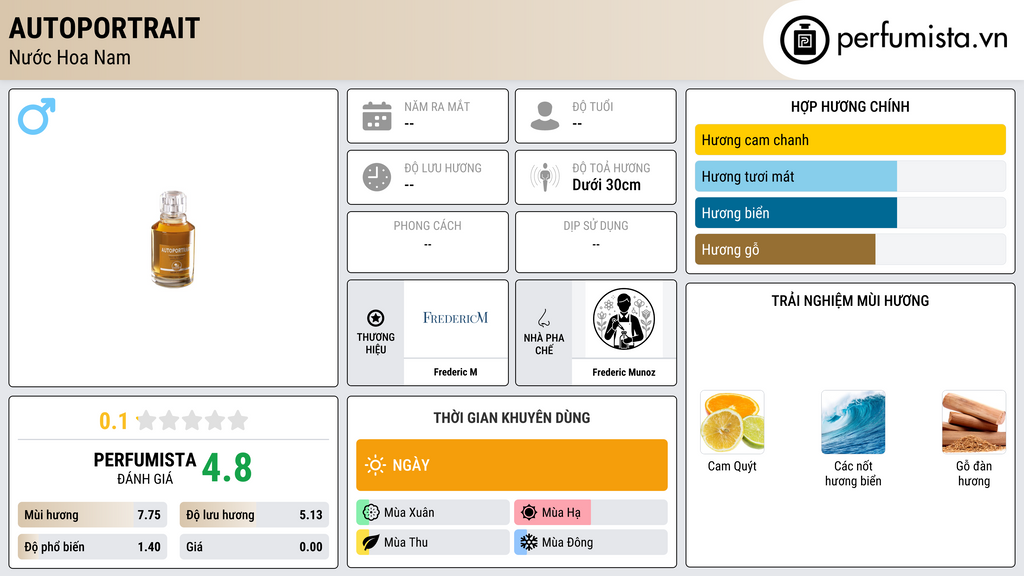Image resolution: width=1024 pixels, height=576 pixels.
Task: Click the Gỗ đàn hương note label
Action: [974, 473]
